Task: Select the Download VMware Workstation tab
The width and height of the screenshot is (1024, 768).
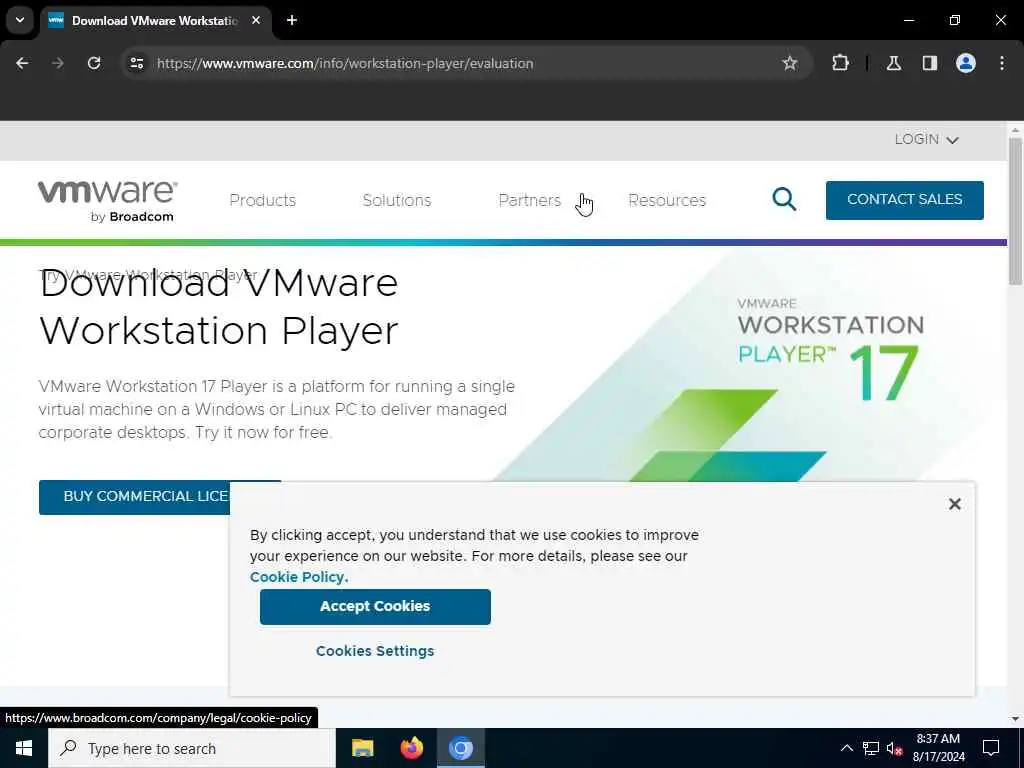Action: tap(155, 20)
